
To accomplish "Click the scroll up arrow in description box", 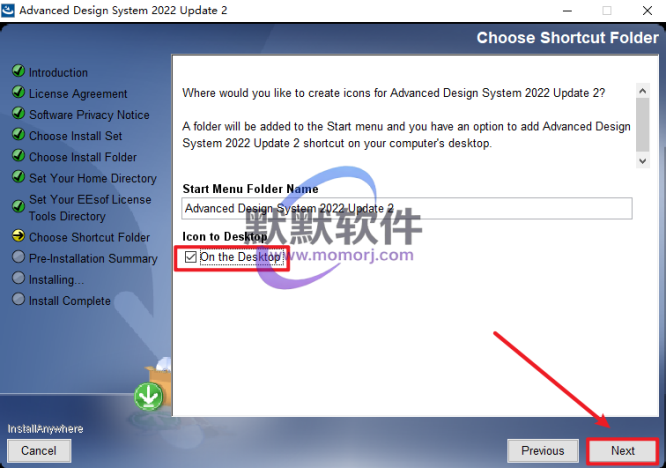I will point(643,91).
